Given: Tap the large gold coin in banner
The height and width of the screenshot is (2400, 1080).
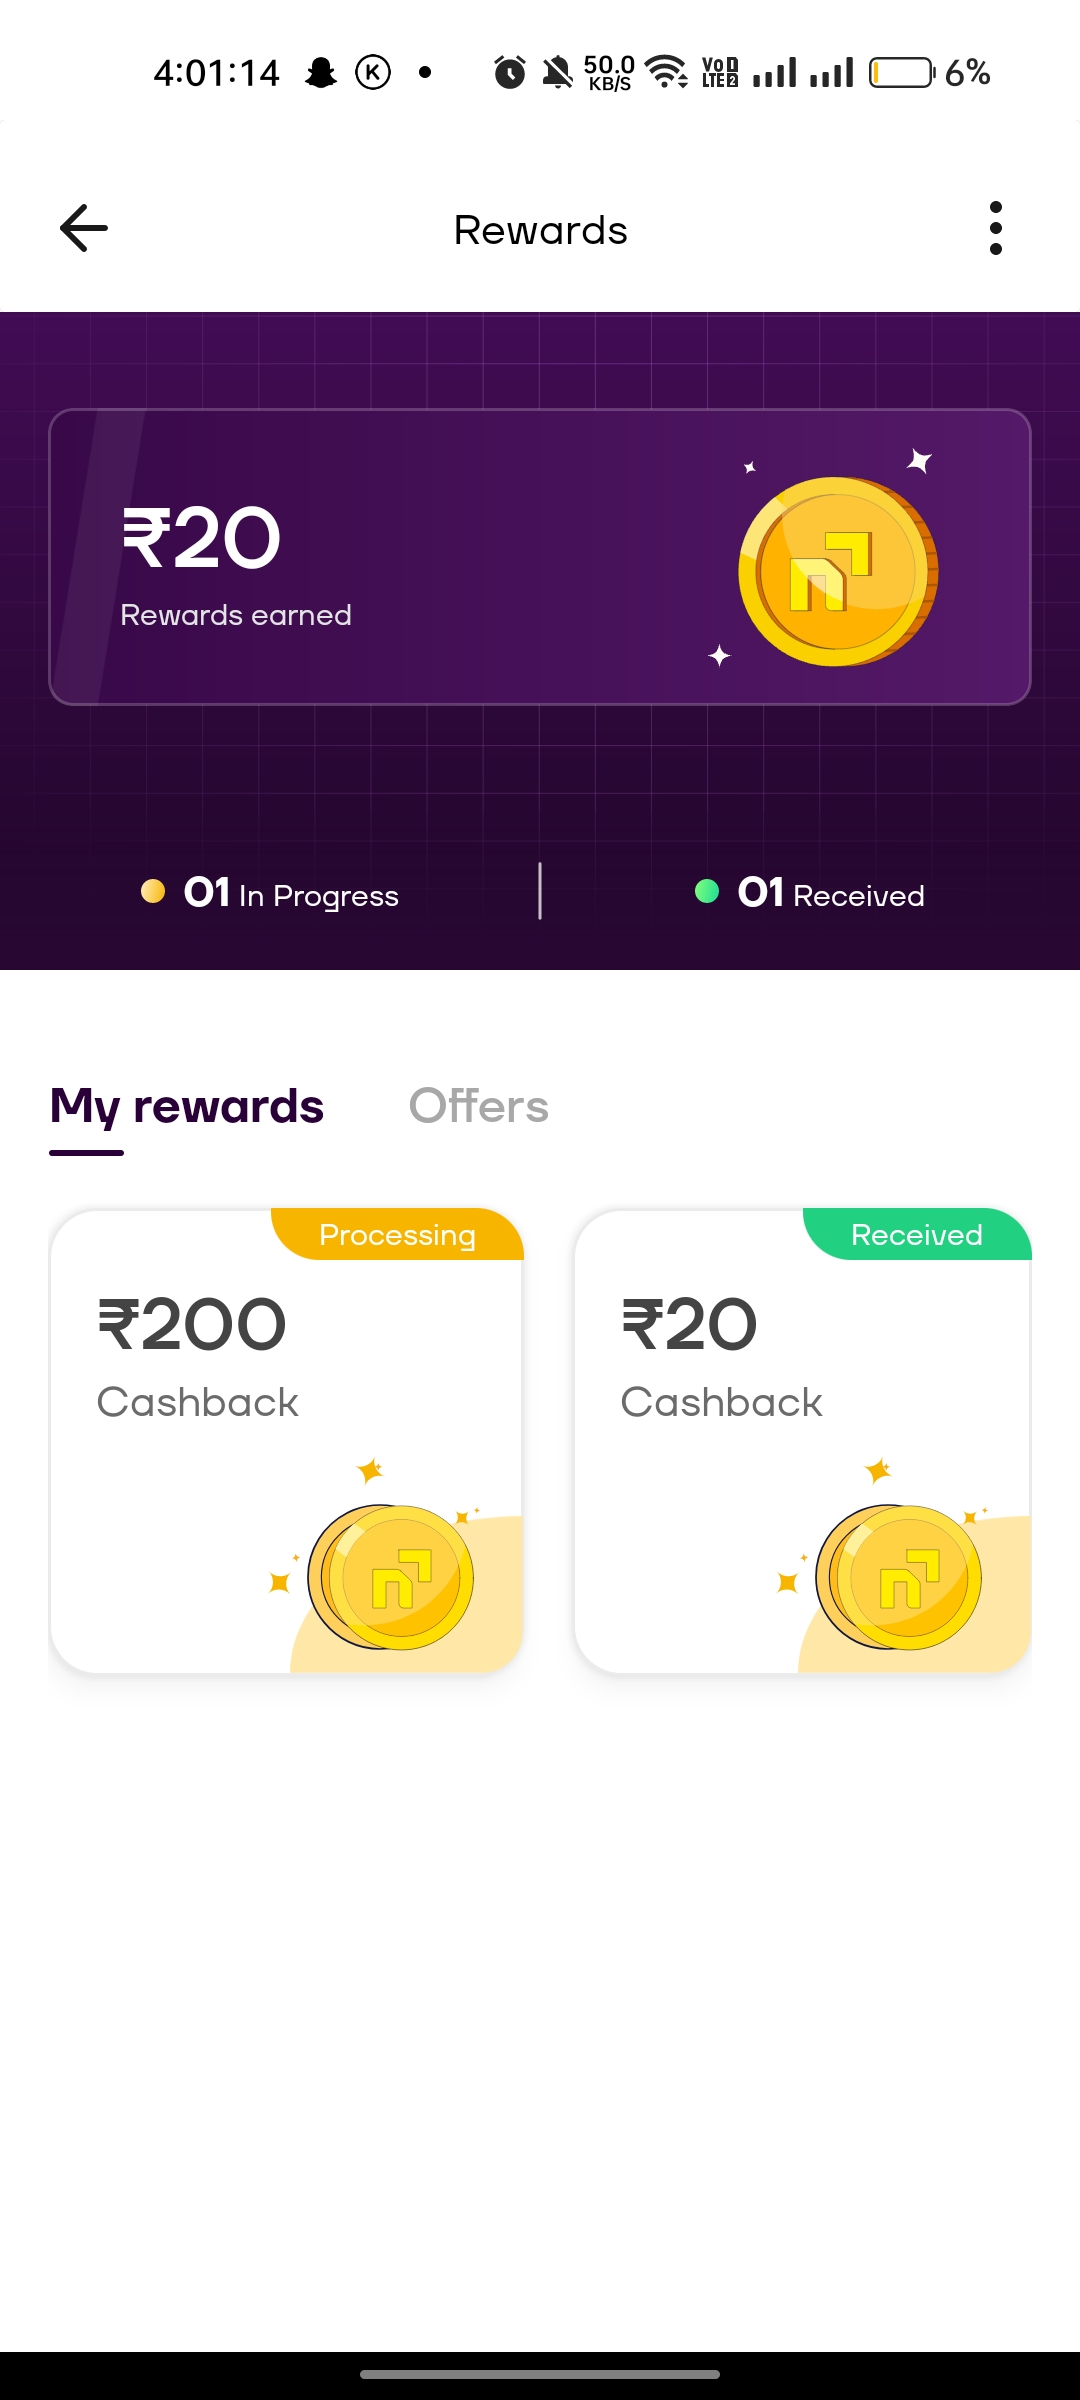Looking at the screenshot, I should pos(837,571).
